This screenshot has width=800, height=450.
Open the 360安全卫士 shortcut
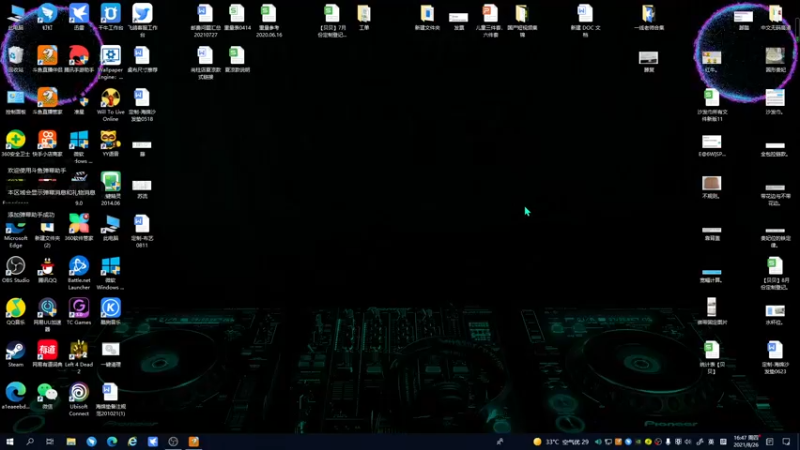pyautogui.click(x=16, y=143)
